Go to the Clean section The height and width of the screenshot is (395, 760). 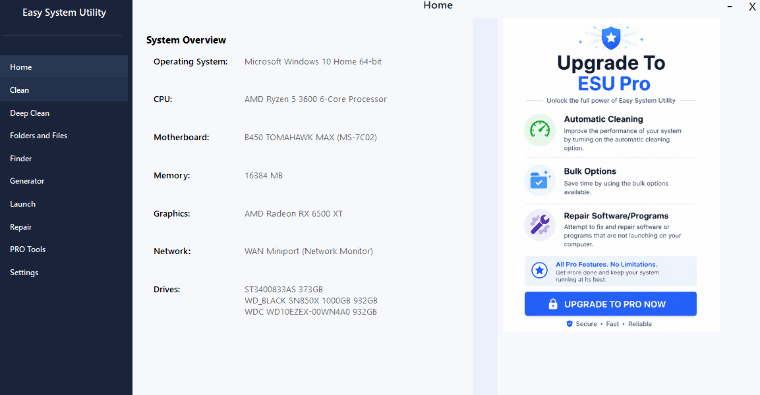(64, 90)
